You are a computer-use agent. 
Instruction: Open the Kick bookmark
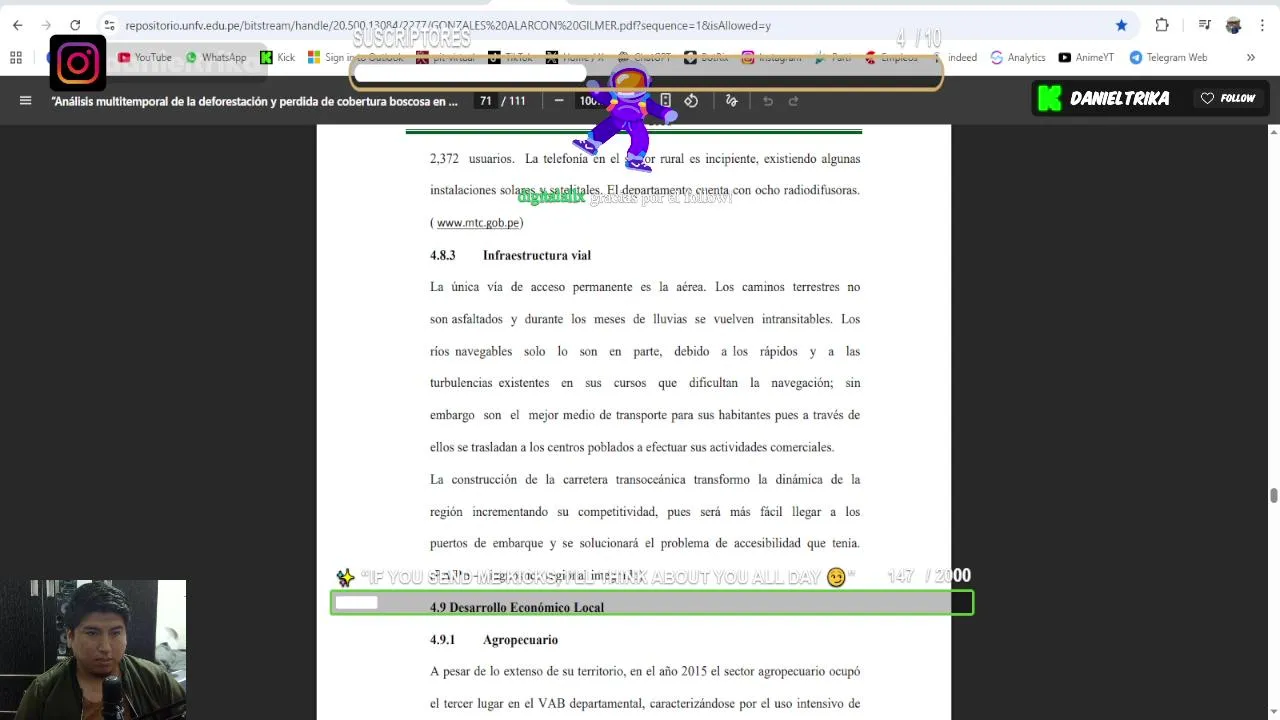[x=277, y=58]
